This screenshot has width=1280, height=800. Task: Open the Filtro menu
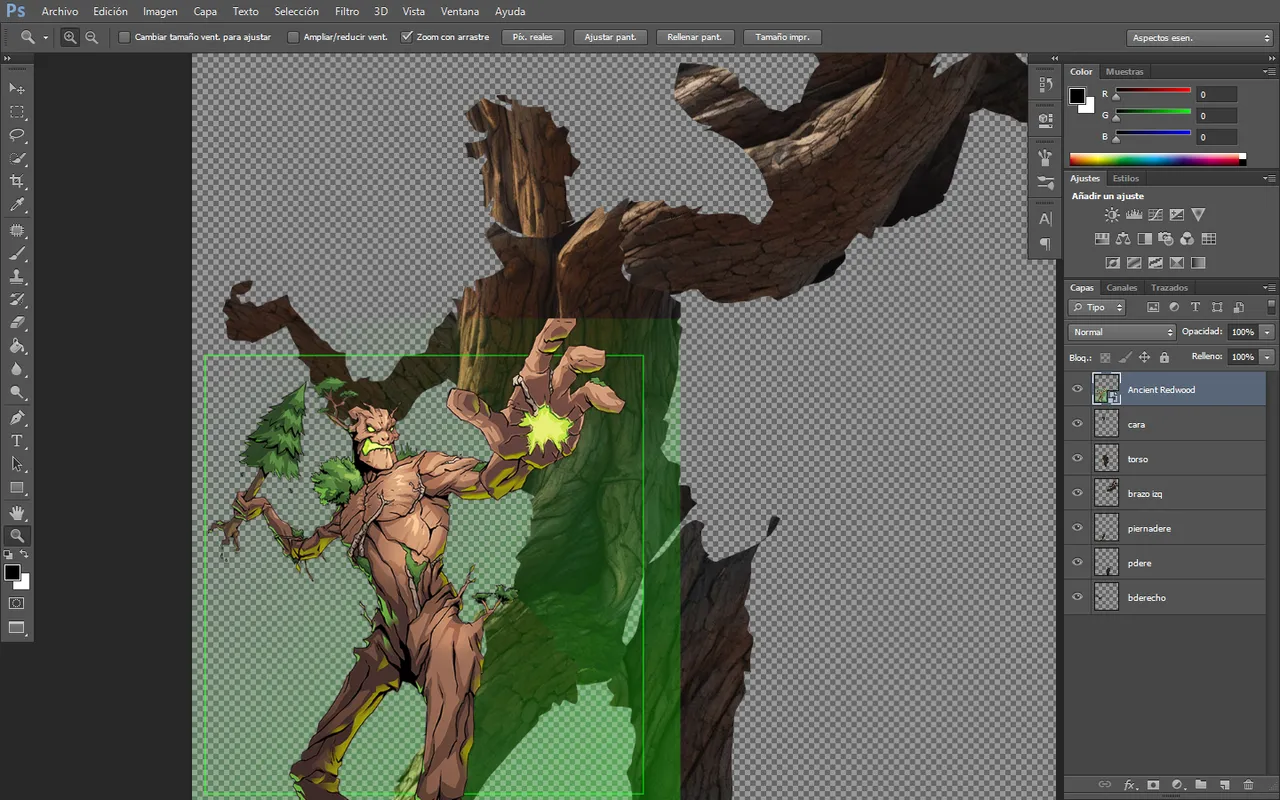[x=347, y=12]
